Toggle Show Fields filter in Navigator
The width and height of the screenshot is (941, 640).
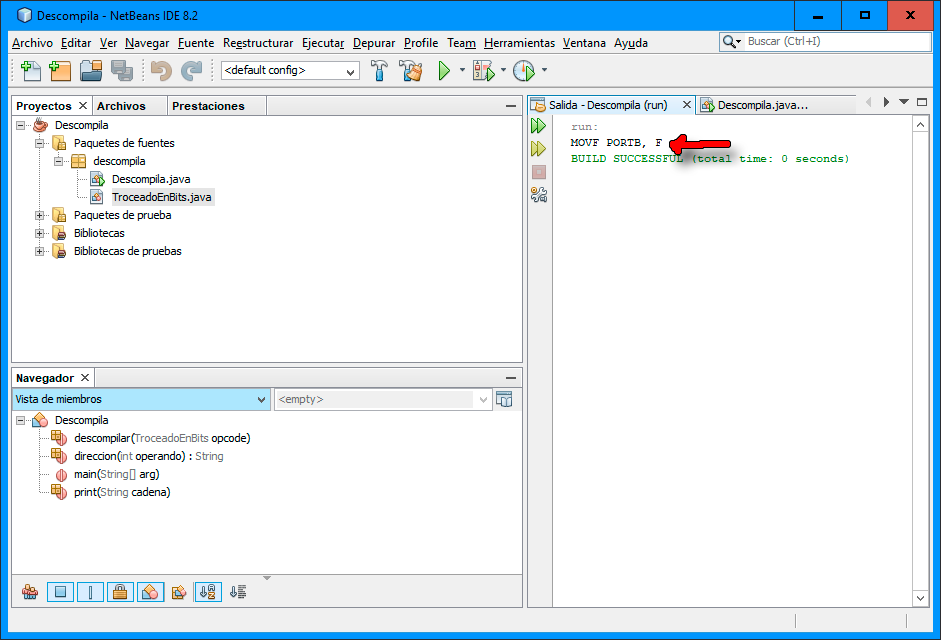pos(60,593)
